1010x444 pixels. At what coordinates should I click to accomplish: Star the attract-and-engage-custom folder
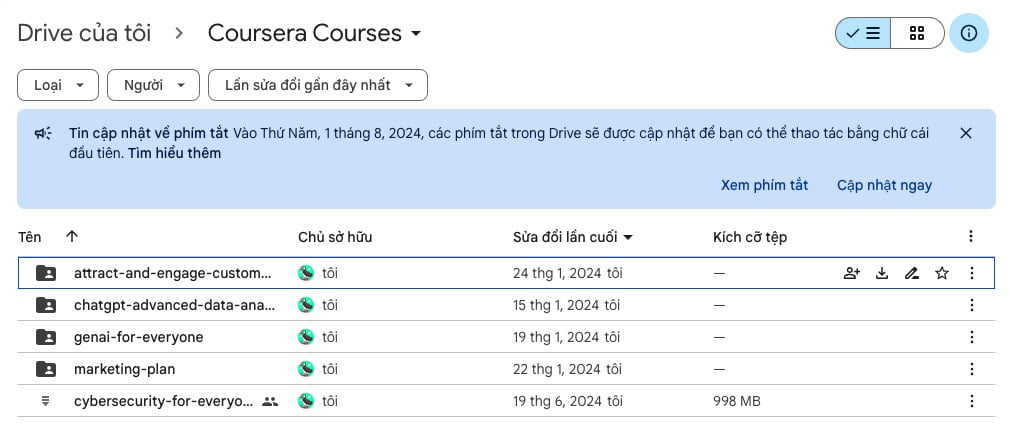942,273
